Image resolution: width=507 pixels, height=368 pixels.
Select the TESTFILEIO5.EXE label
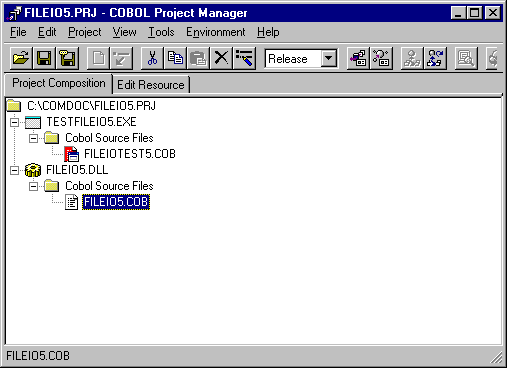pyautogui.click(x=91, y=122)
